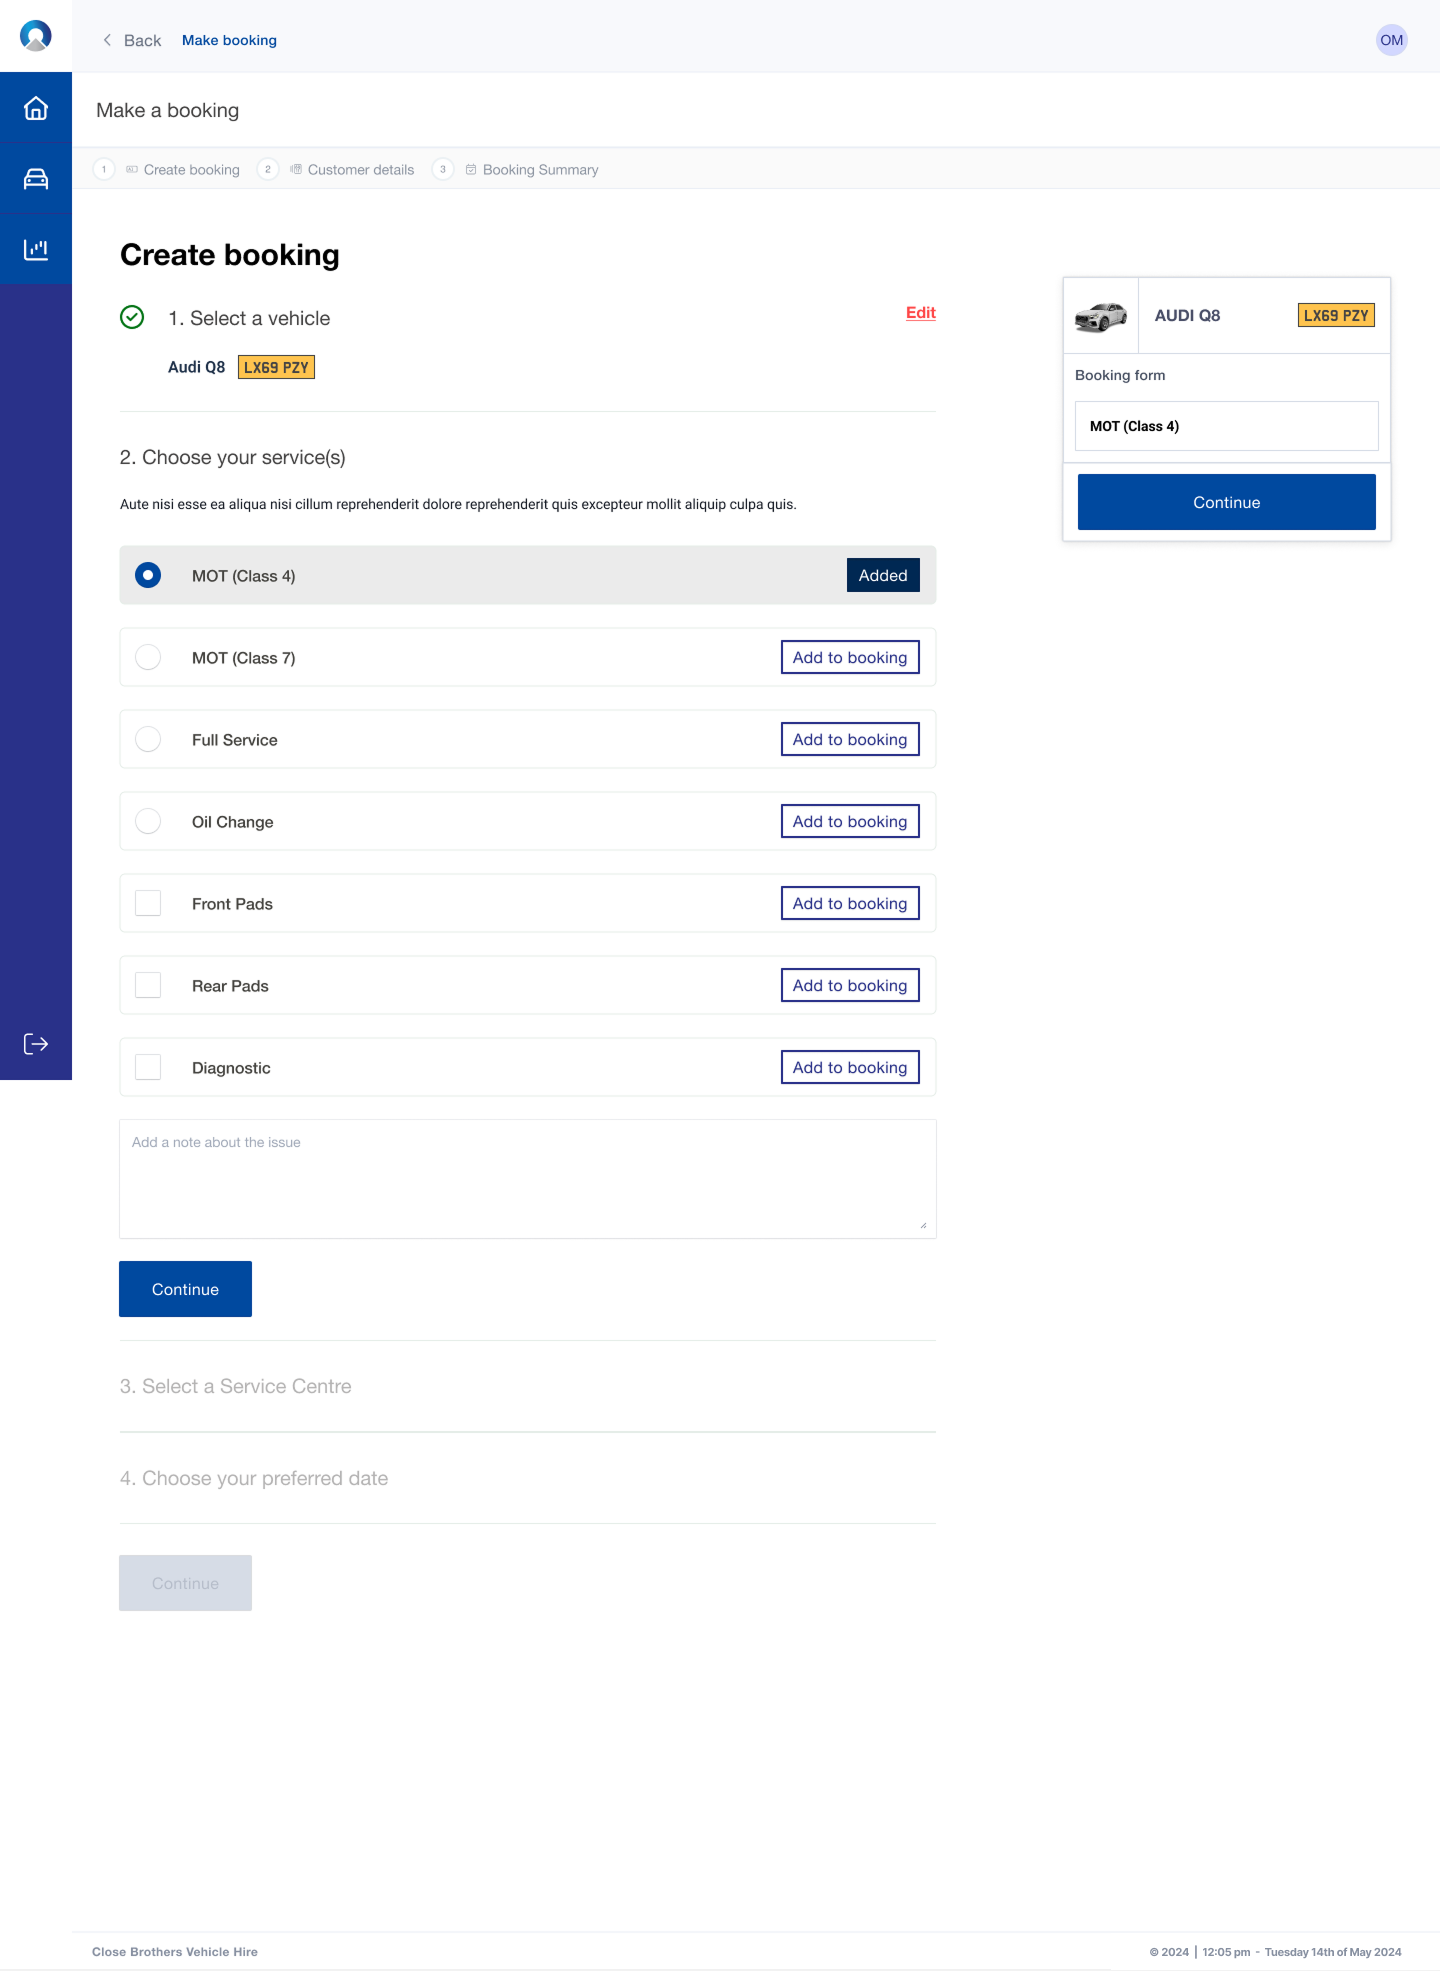Select the Full Service radio button
This screenshot has height=1971, width=1440.
coord(148,739)
